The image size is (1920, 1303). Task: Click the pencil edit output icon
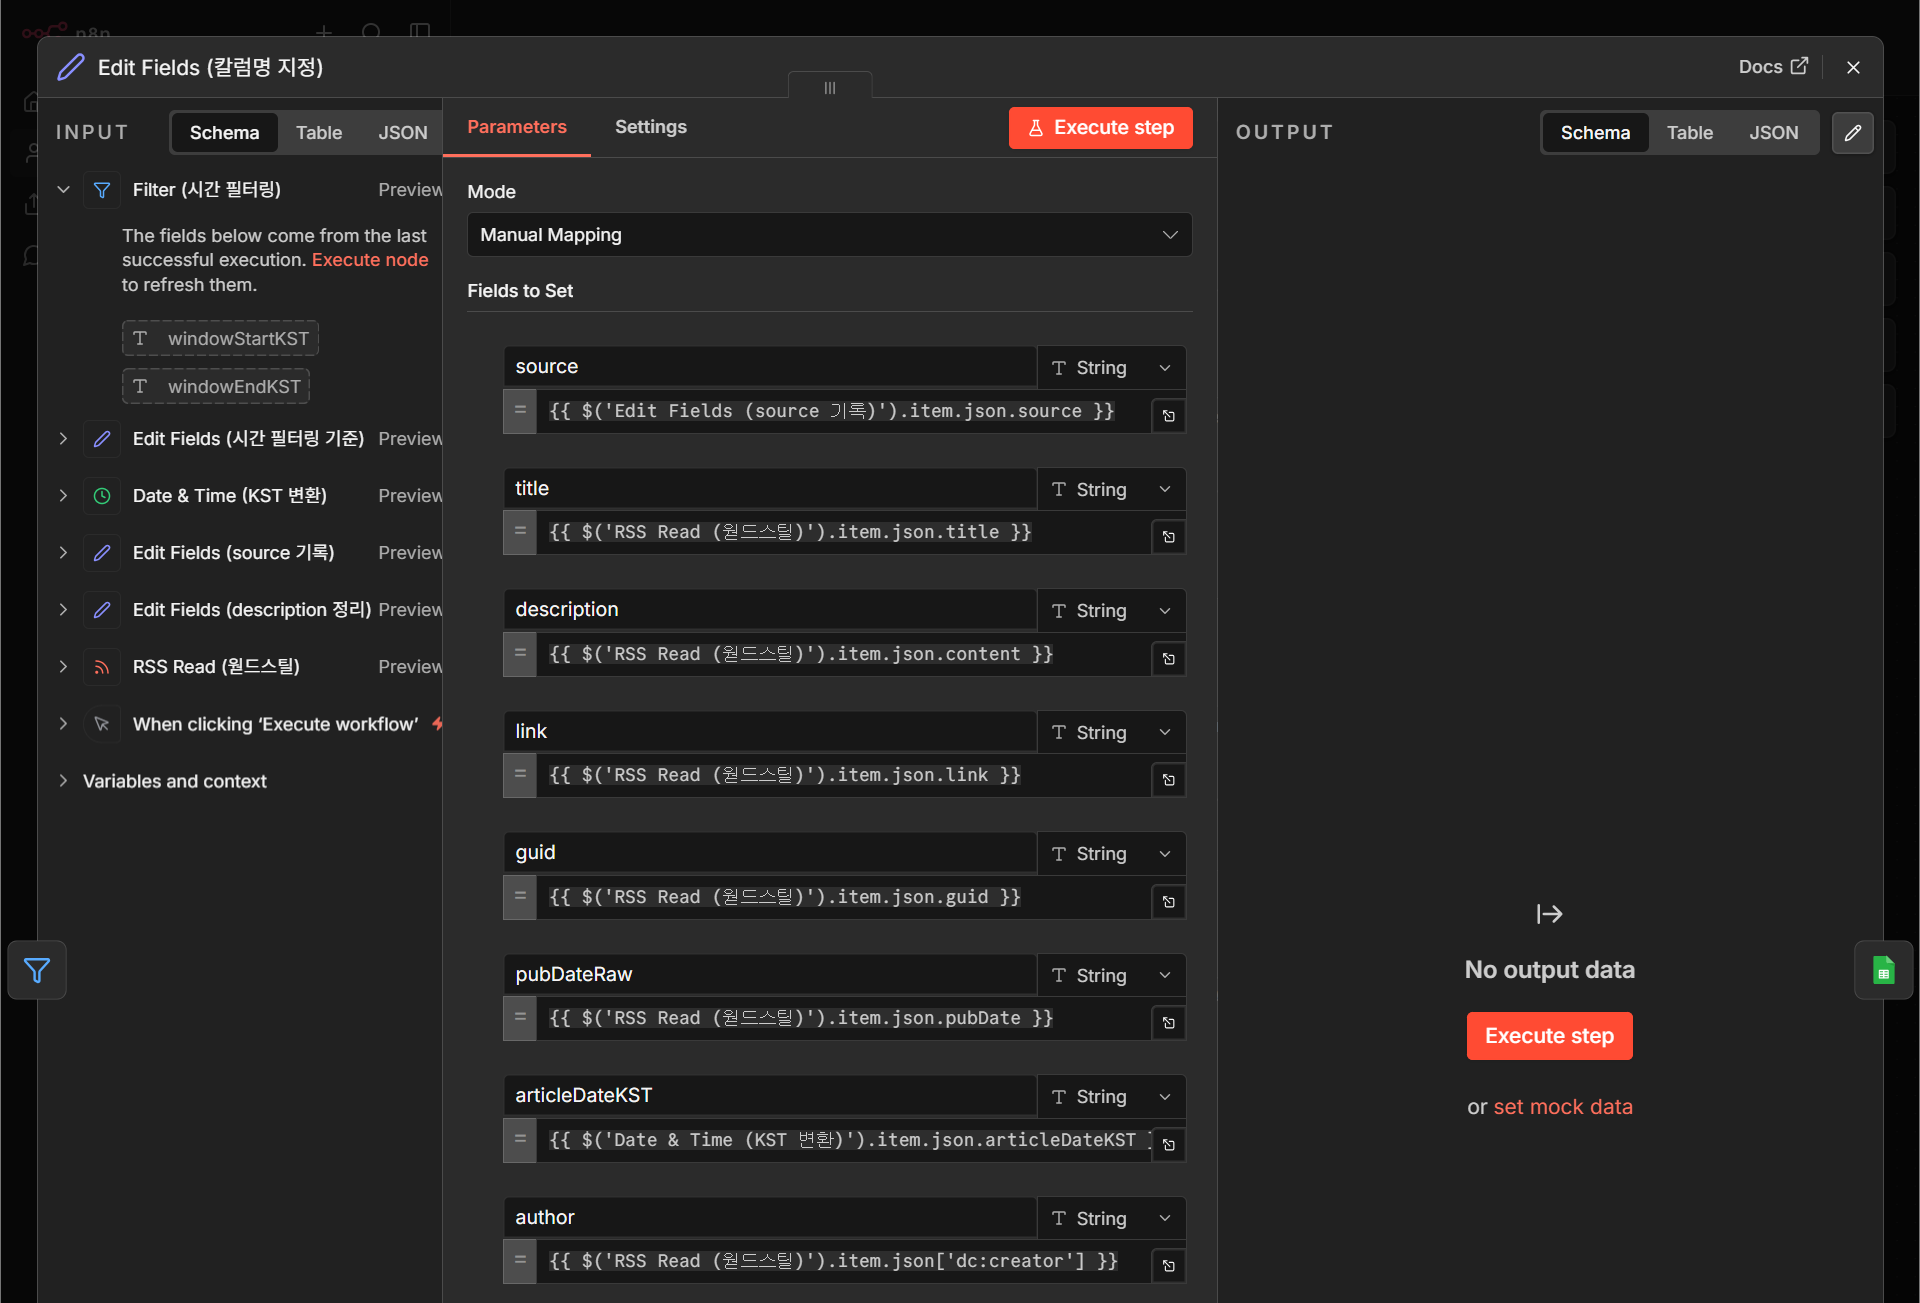[1852, 133]
